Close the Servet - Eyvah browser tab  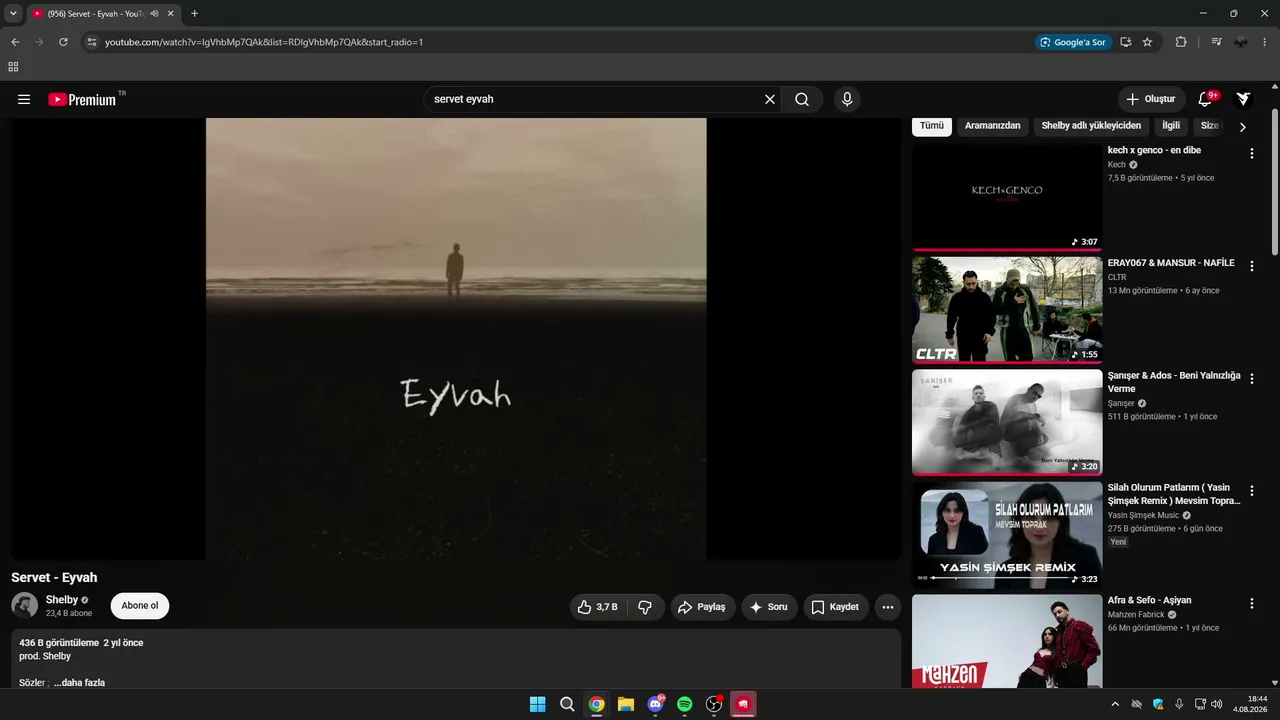click(x=171, y=14)
